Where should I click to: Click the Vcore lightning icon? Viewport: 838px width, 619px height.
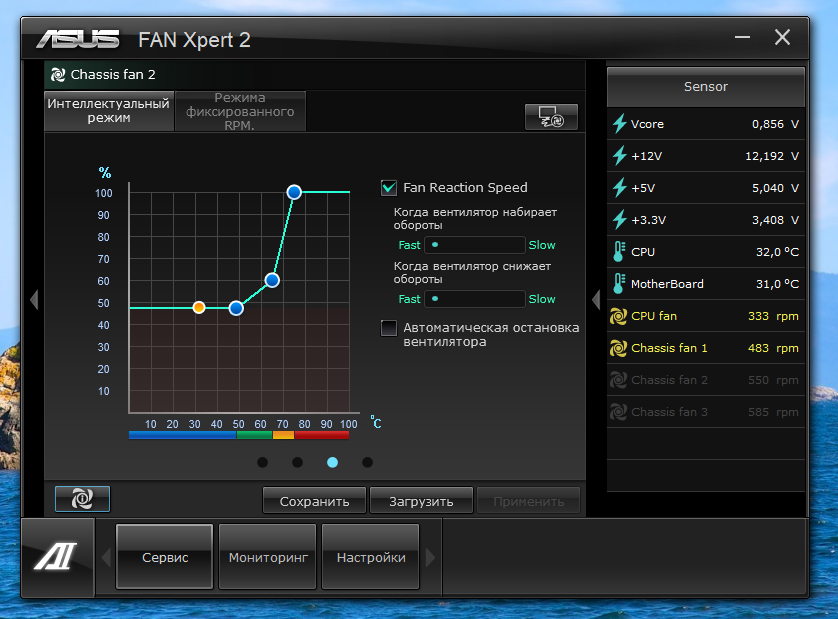click(x=619, y=123)
